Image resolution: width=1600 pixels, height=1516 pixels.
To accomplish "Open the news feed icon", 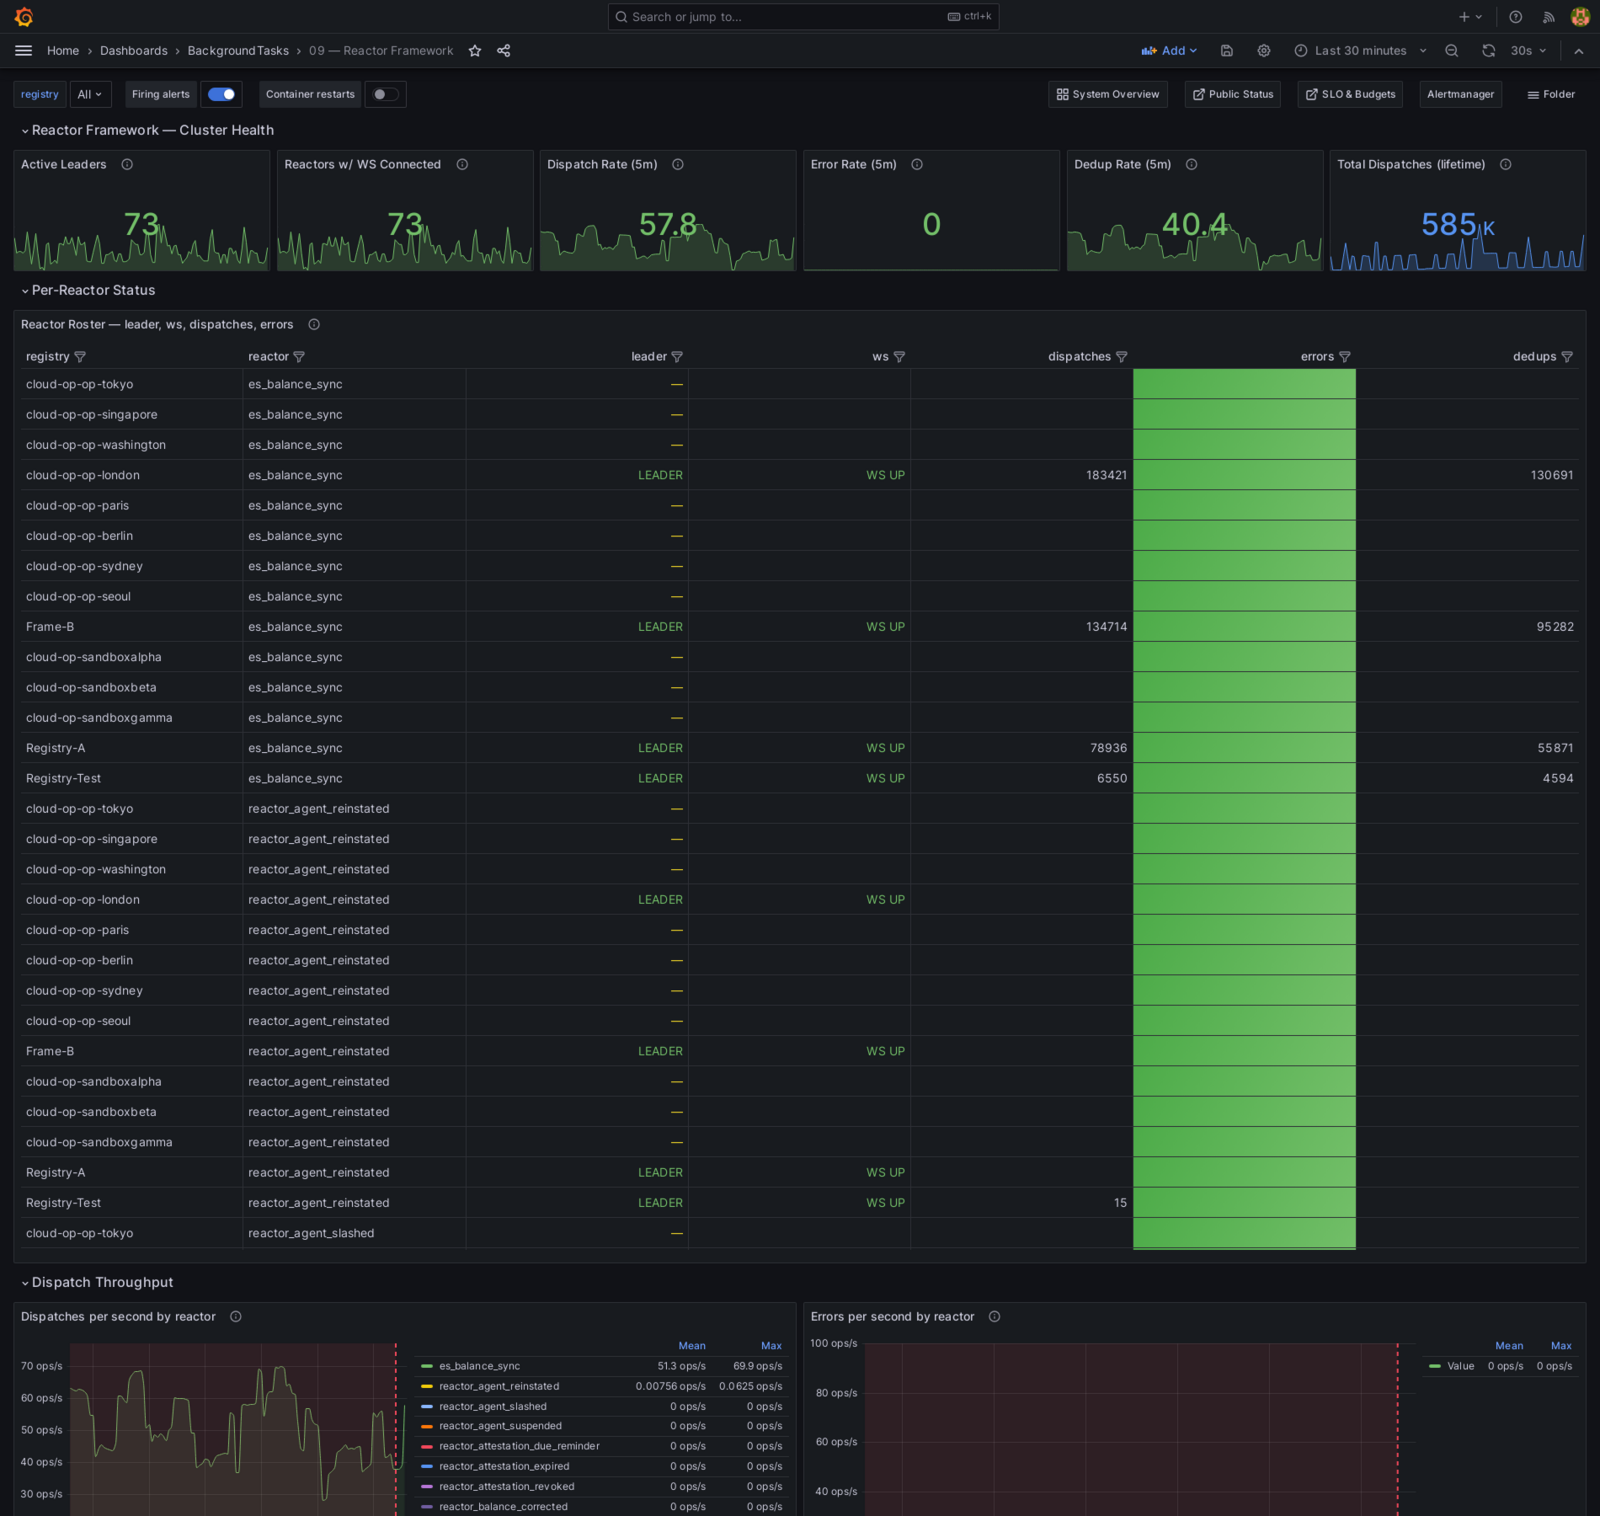I will click(x=1549, y=17).
